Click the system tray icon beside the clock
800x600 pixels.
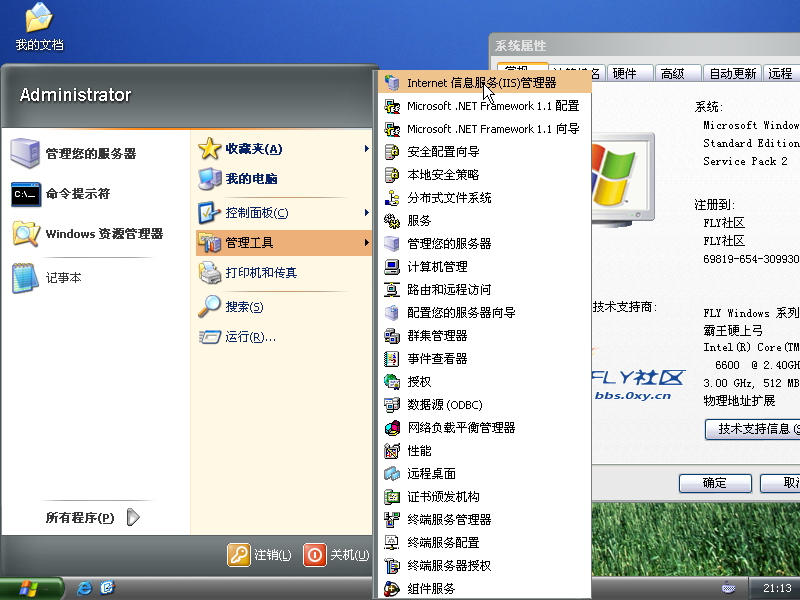point(729,588)
